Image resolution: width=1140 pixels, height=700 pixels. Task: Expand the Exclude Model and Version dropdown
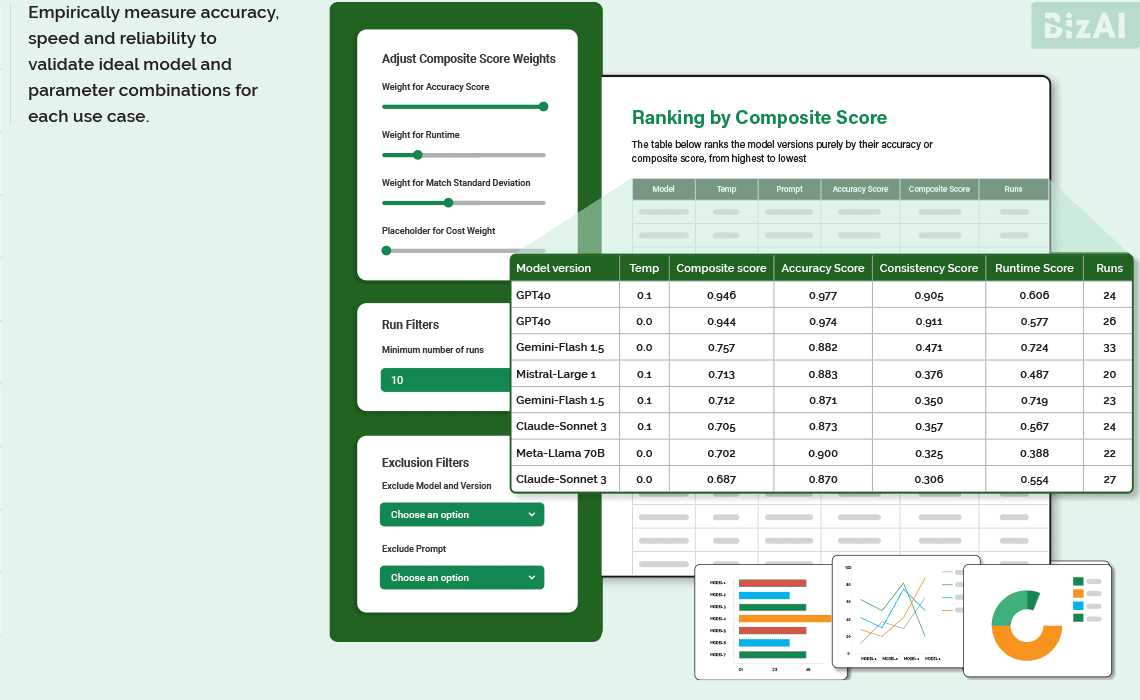[462, 515]
